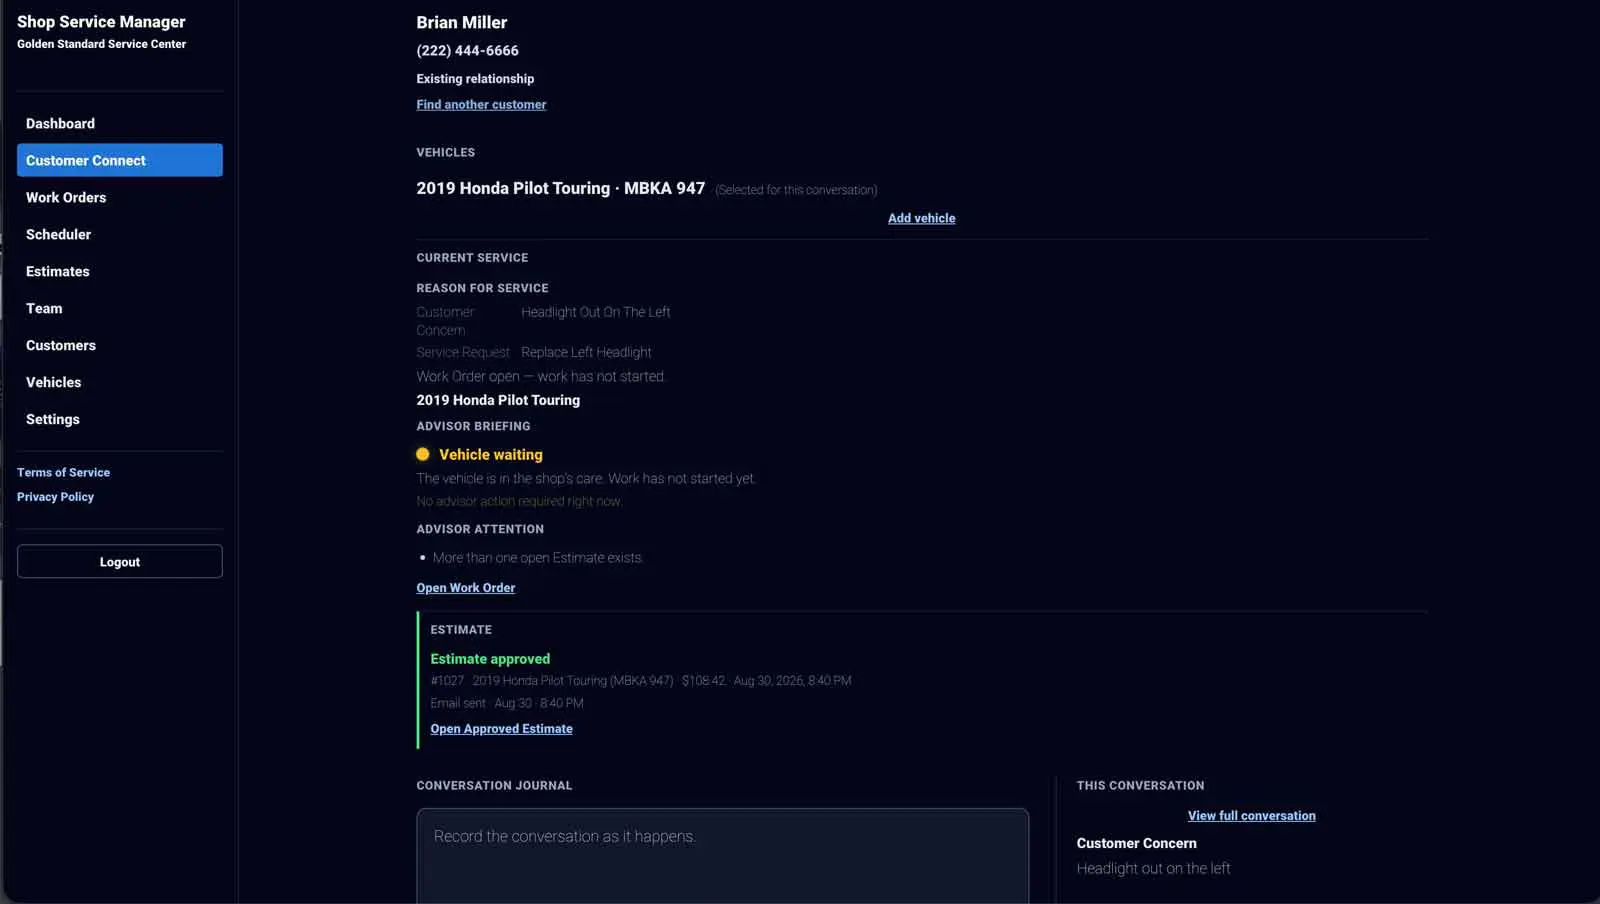Click 'Headlight out on the left' under This Conversation

point(1153,868)
